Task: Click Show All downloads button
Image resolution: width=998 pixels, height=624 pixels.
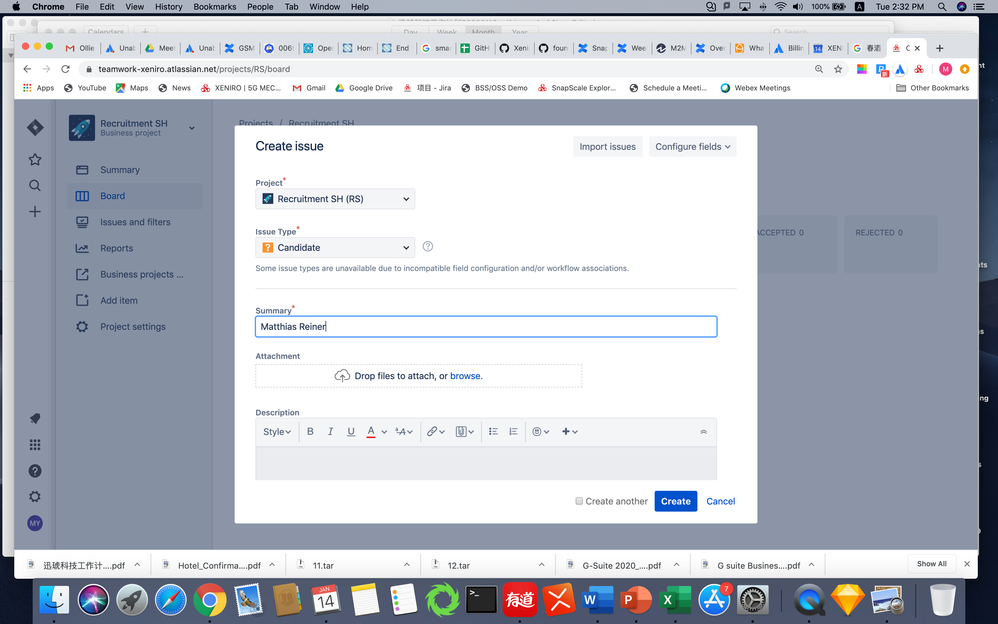Action: point(931,564)
